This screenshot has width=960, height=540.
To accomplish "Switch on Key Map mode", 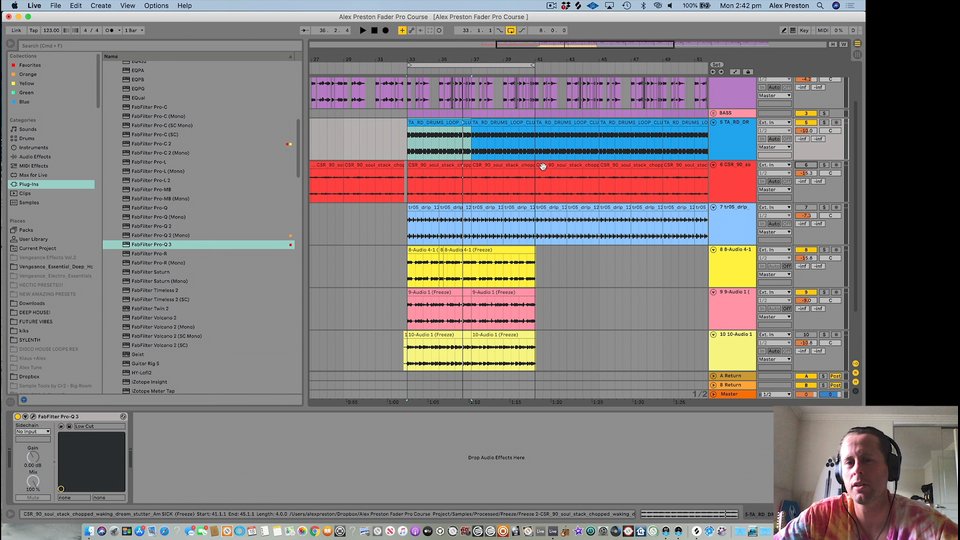I will click(804, 30).
